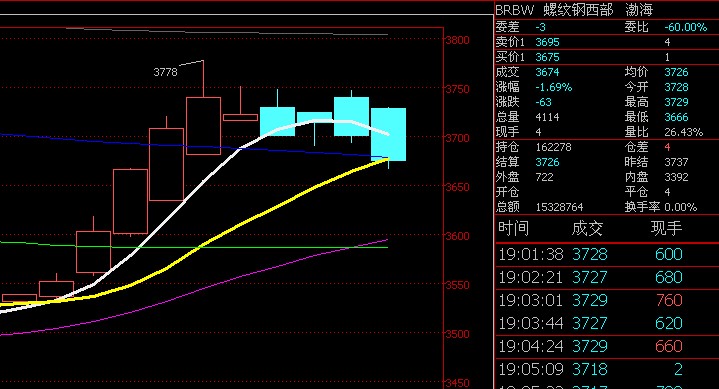719x389 pixels.
Task: Click the 现手 column header
Action: (666, 228)
